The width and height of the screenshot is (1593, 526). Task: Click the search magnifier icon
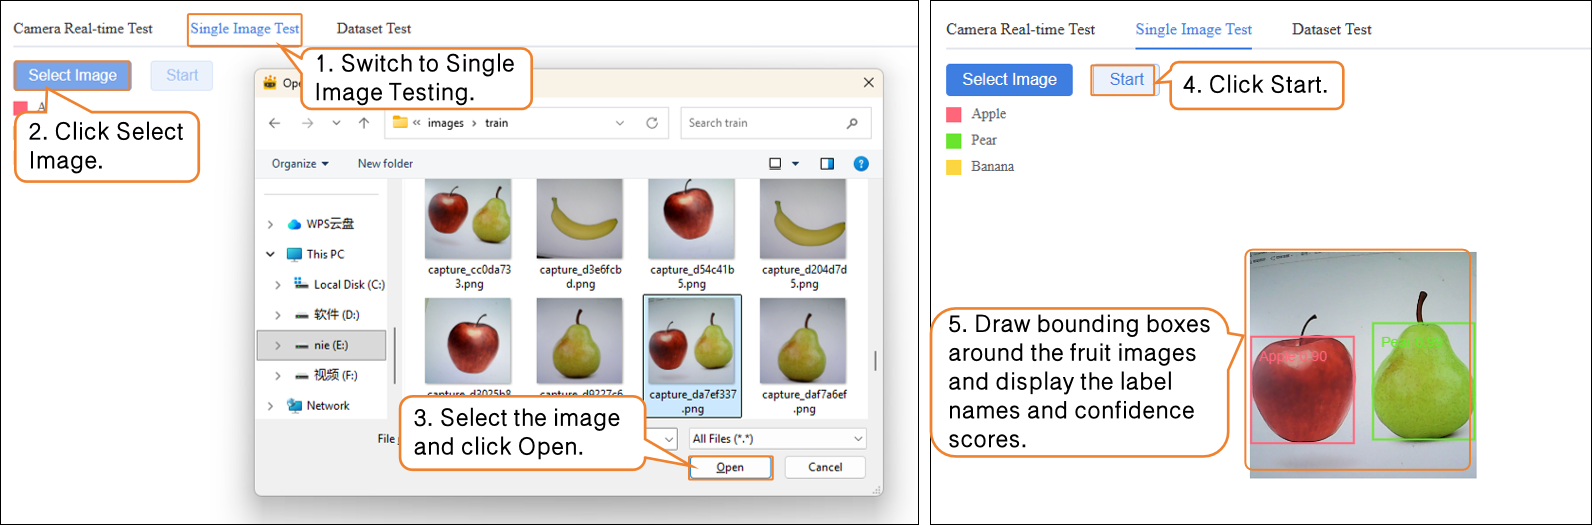[852, 123]
